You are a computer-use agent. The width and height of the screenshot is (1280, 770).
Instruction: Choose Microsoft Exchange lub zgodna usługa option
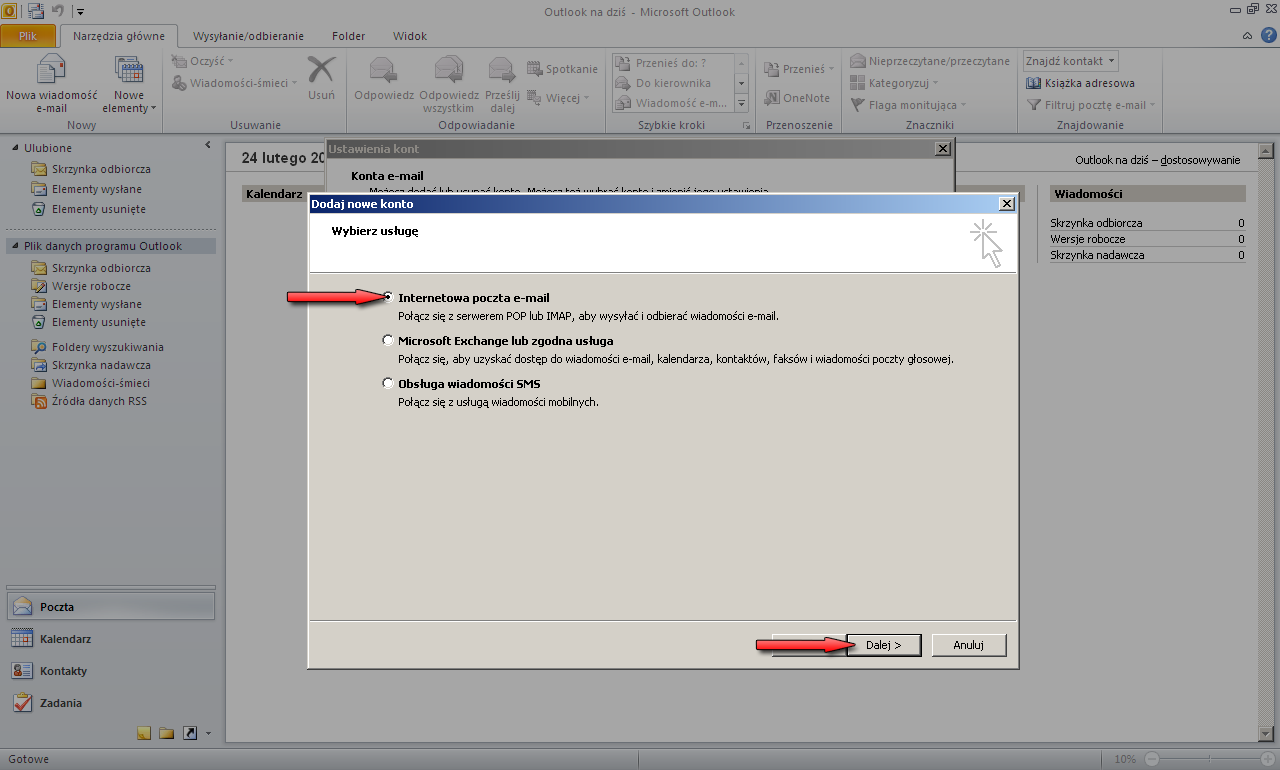click(x=388, y=340)
